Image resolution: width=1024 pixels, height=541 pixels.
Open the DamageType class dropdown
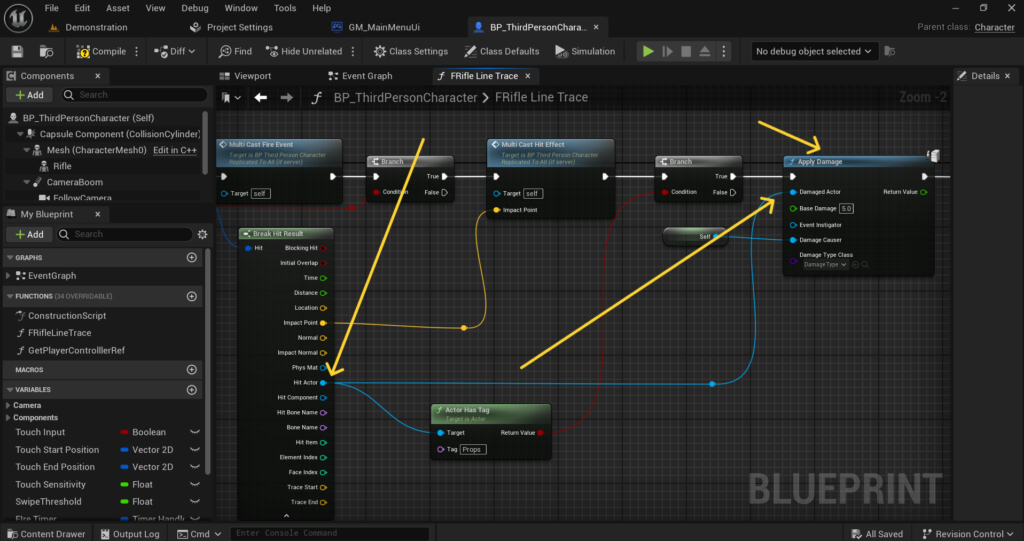(x=825, y=265)
